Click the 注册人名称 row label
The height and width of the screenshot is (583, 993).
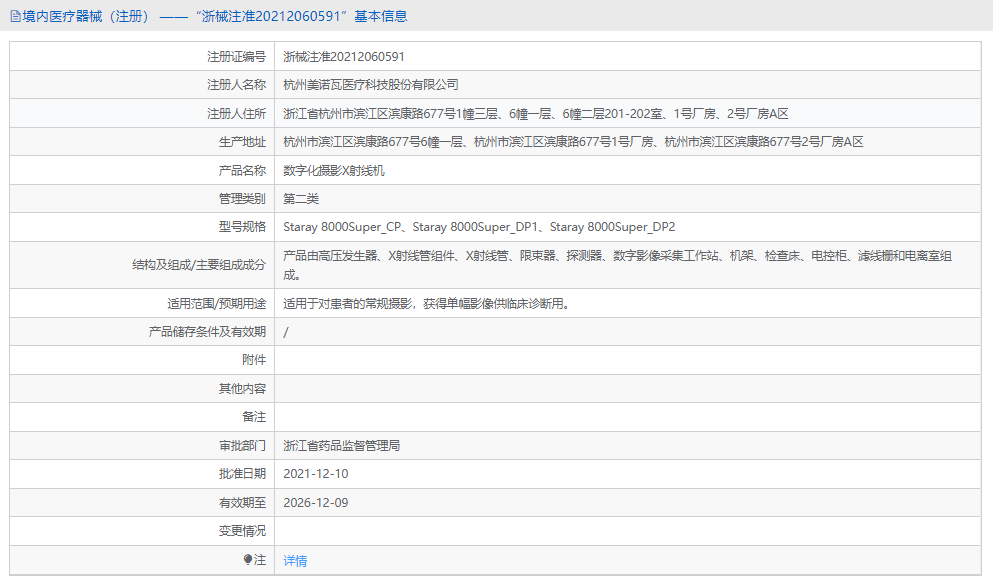tap(240, 84)
